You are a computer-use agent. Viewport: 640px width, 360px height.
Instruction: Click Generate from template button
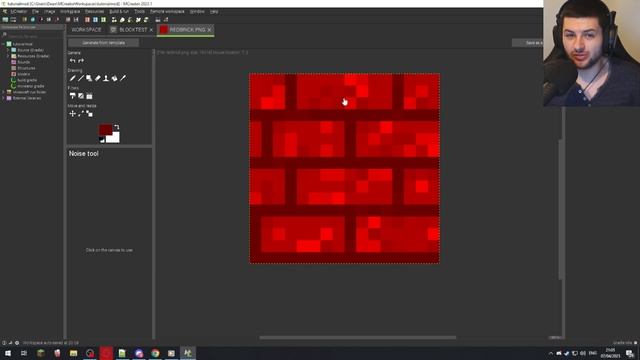(104, 43)
